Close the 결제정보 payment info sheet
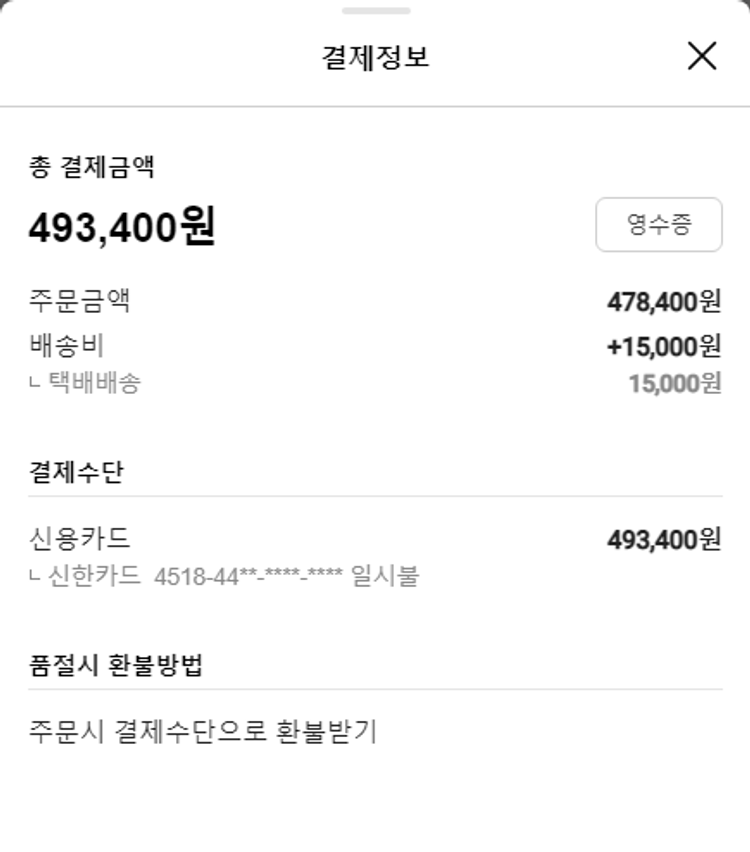 [x=702, y=56]
